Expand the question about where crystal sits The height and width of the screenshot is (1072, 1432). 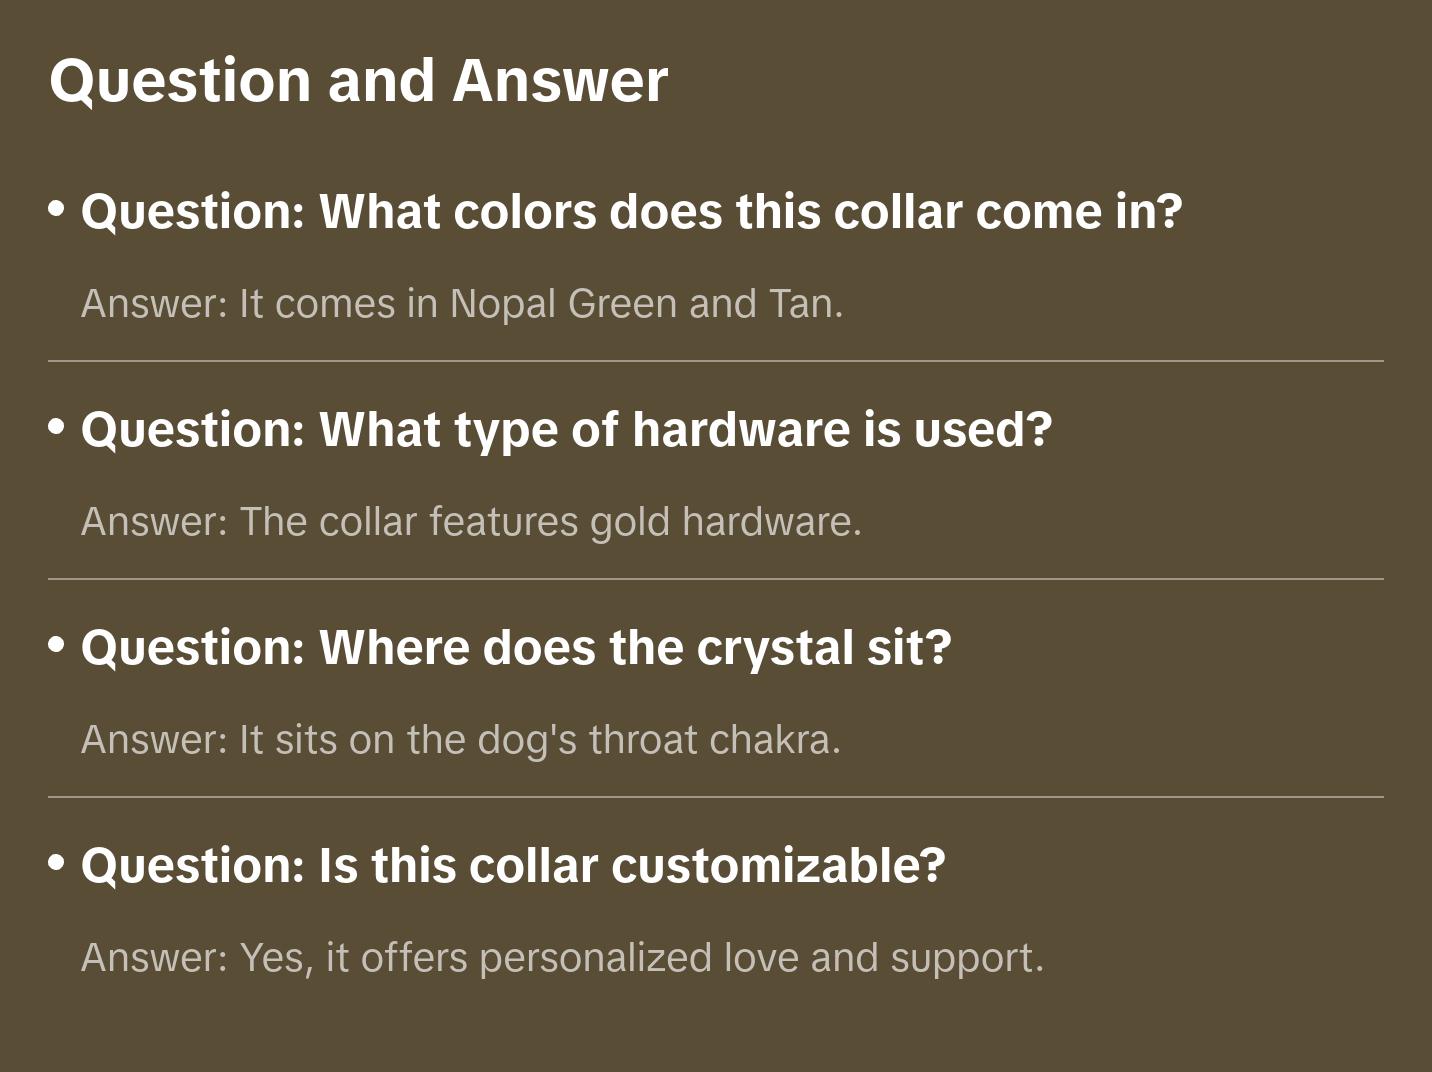tap(516, 648)
